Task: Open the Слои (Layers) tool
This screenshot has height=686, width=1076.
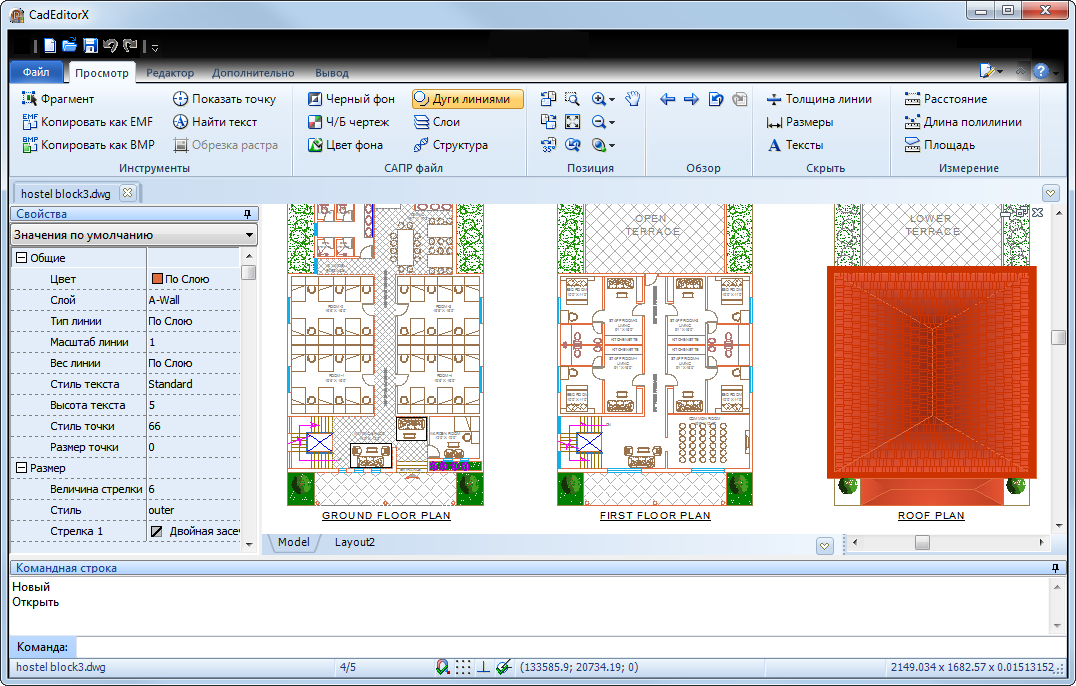Action: pos(436,122)
